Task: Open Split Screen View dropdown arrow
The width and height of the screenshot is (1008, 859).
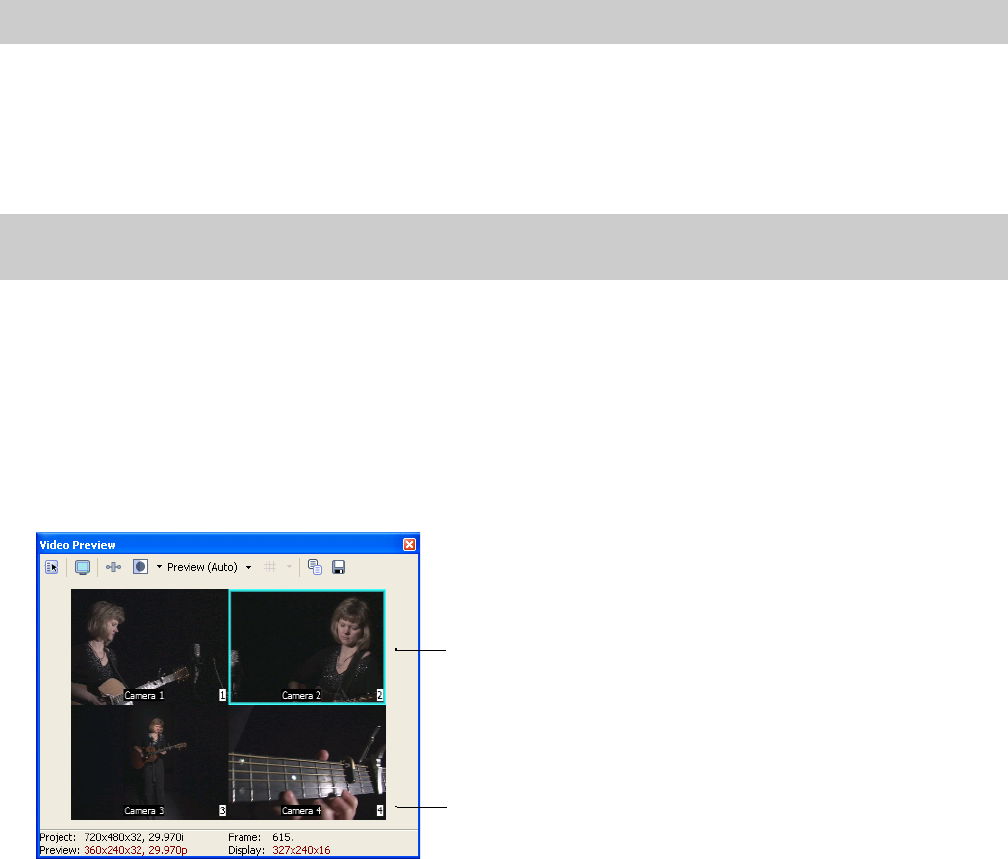Action: coord(159,566)
